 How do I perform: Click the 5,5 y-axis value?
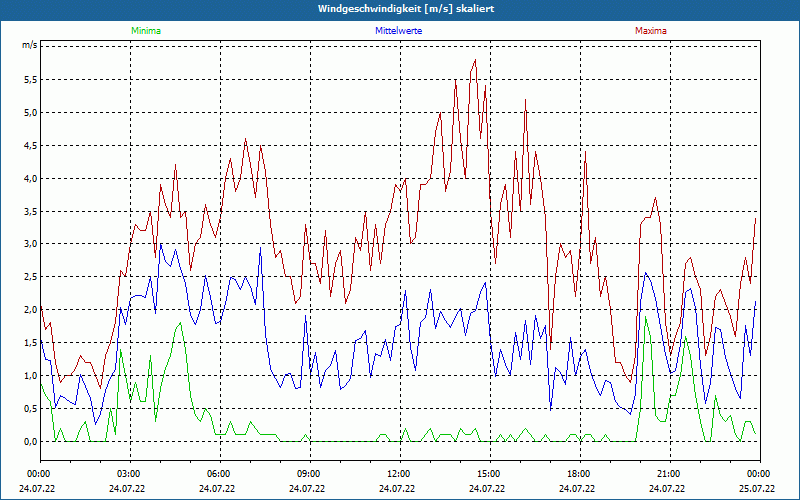point(31,80)
